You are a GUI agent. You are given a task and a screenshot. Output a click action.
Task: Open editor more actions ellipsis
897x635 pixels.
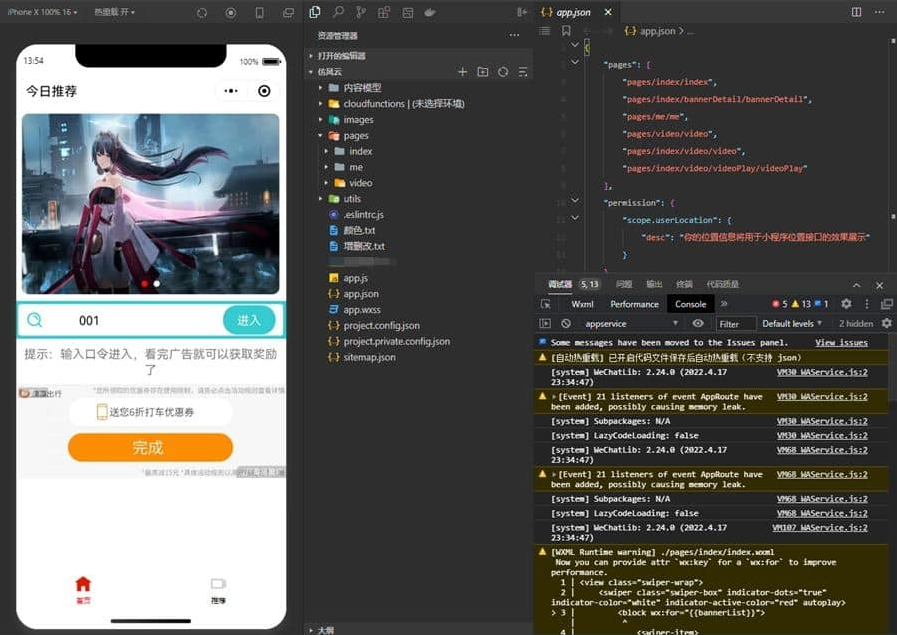click(879, 12)
